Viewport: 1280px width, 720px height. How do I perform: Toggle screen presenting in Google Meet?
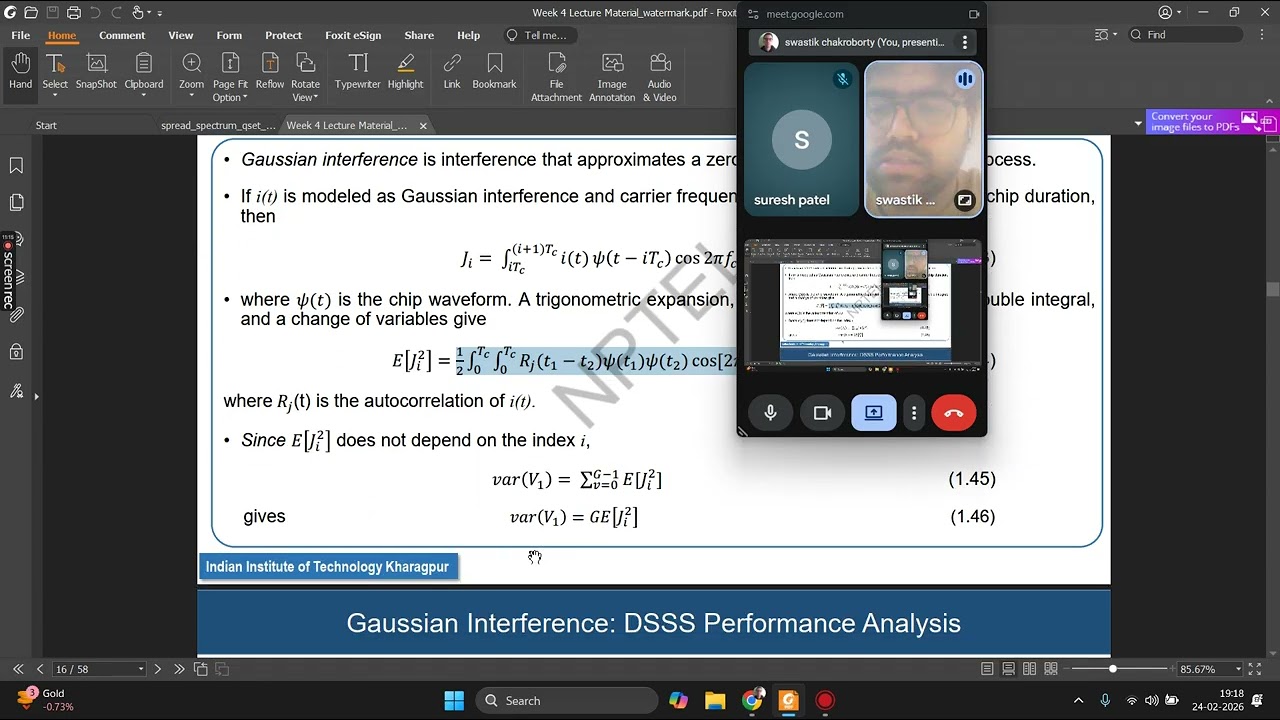[874, 413]
